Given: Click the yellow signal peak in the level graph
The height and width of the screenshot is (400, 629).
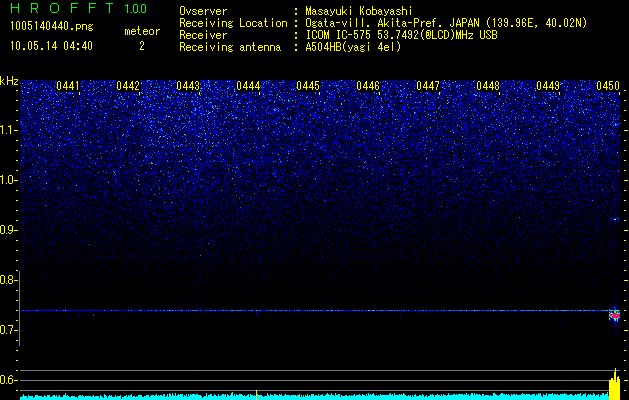Looking at the screenshot, I should click(615, 384).
